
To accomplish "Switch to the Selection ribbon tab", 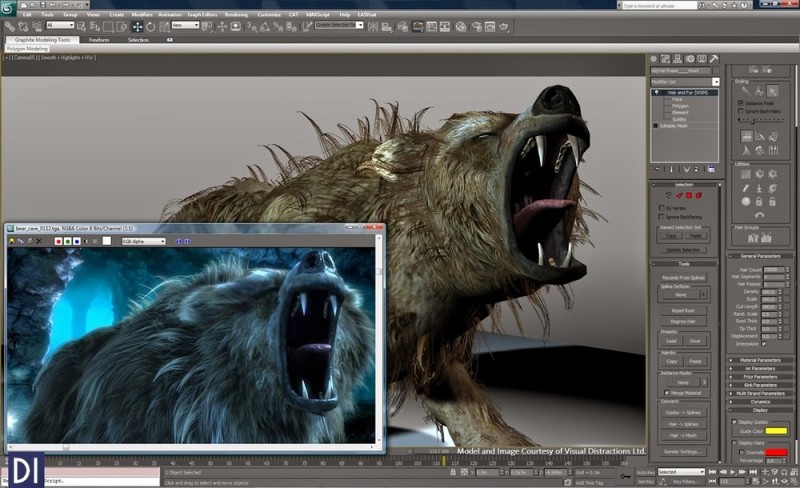I will [x=138, y=39].
